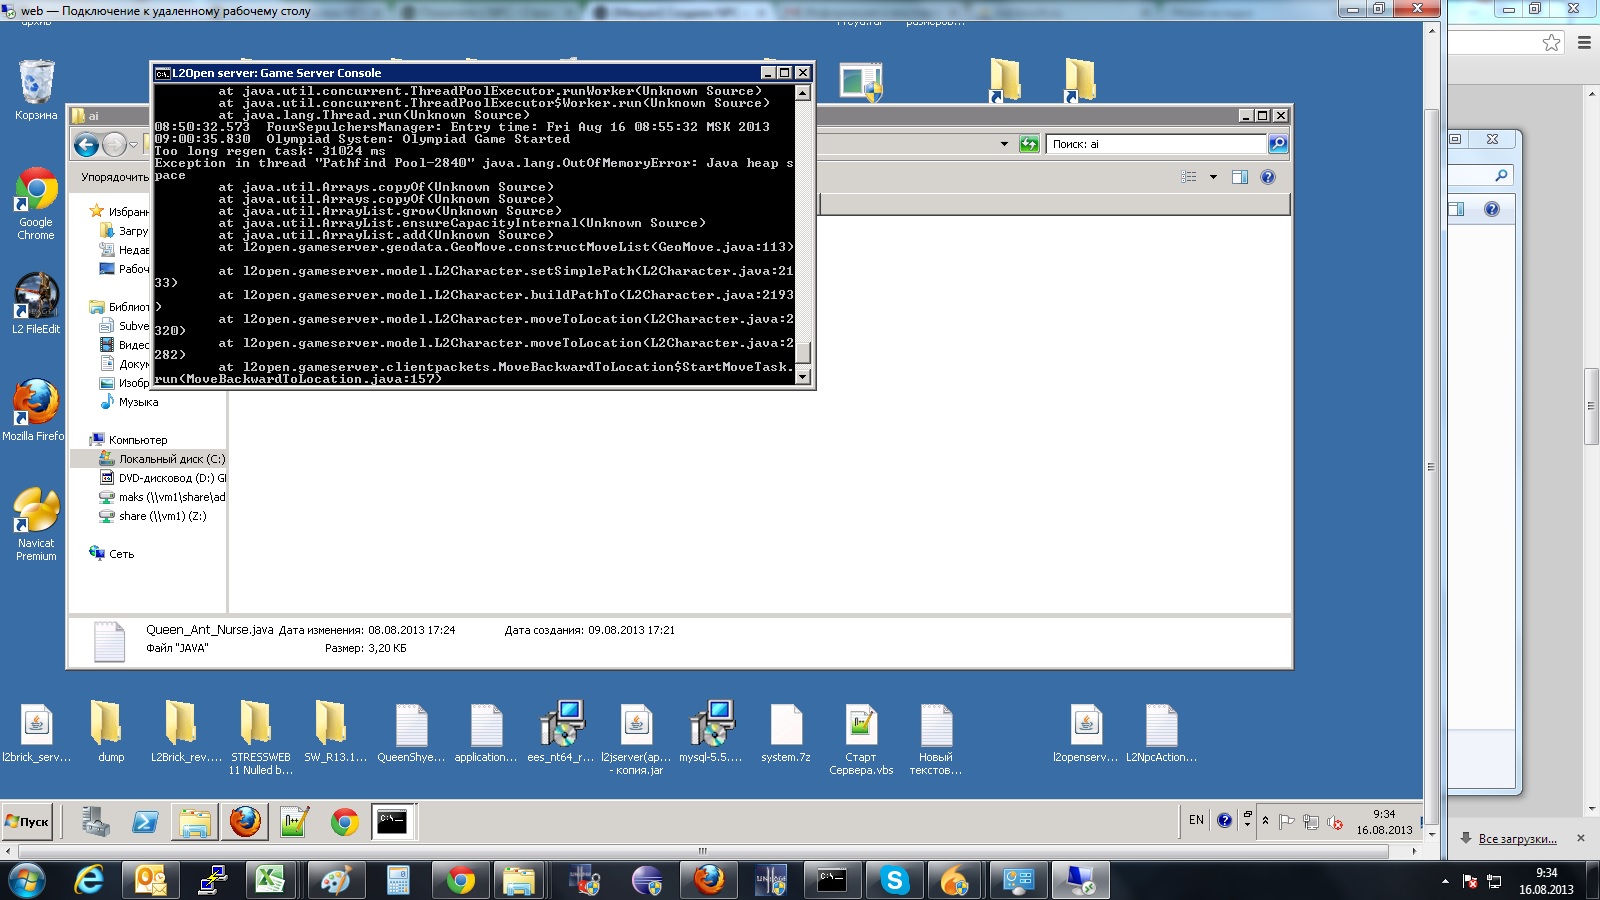Click the search magnifier in Explorer window
This screenshot has height=900, width=1600.
(x=1278, y=144)
